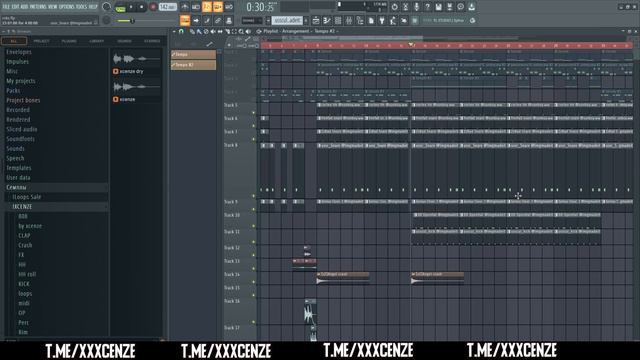Select the playlist paint brush tool
This screenshot has width=640, height=360.
pos(199,31)
